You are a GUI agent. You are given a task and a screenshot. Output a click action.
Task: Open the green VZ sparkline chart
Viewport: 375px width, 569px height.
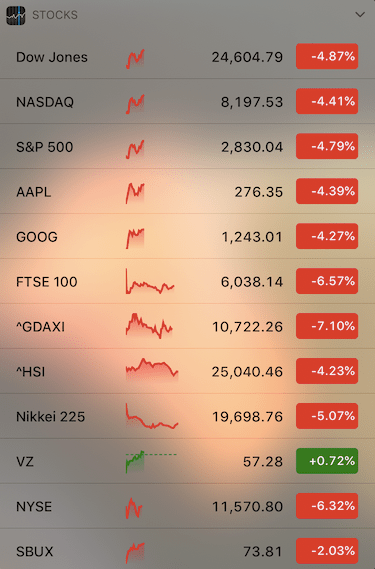pos(151,461)
